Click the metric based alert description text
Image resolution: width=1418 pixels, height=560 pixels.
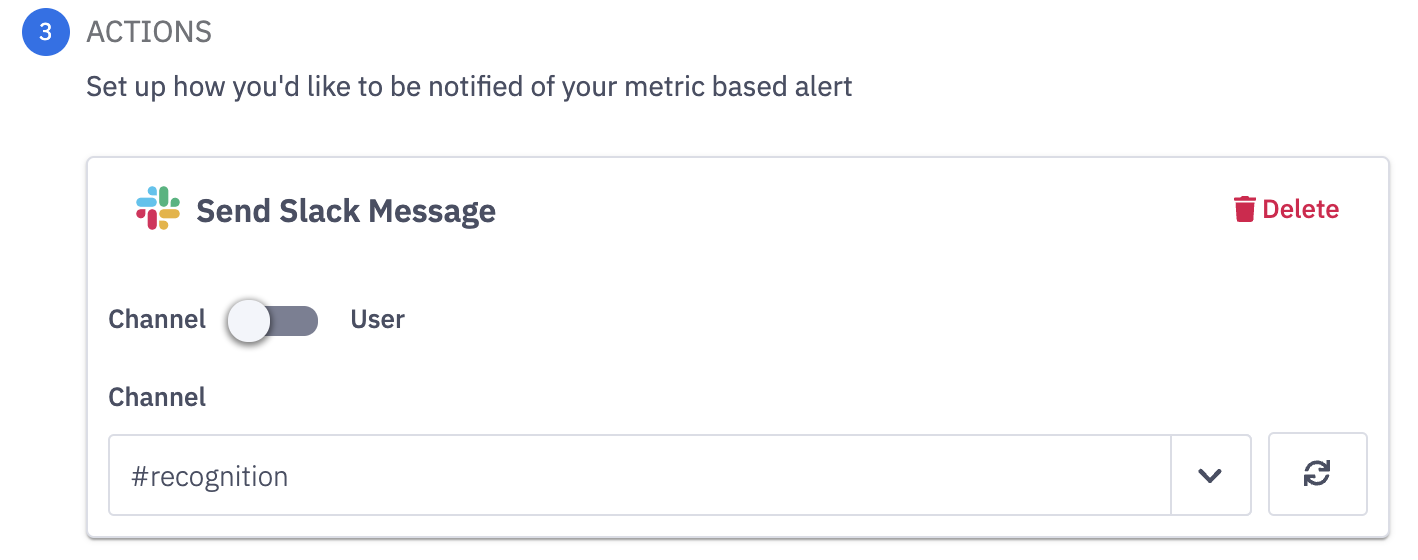(469, 86)
